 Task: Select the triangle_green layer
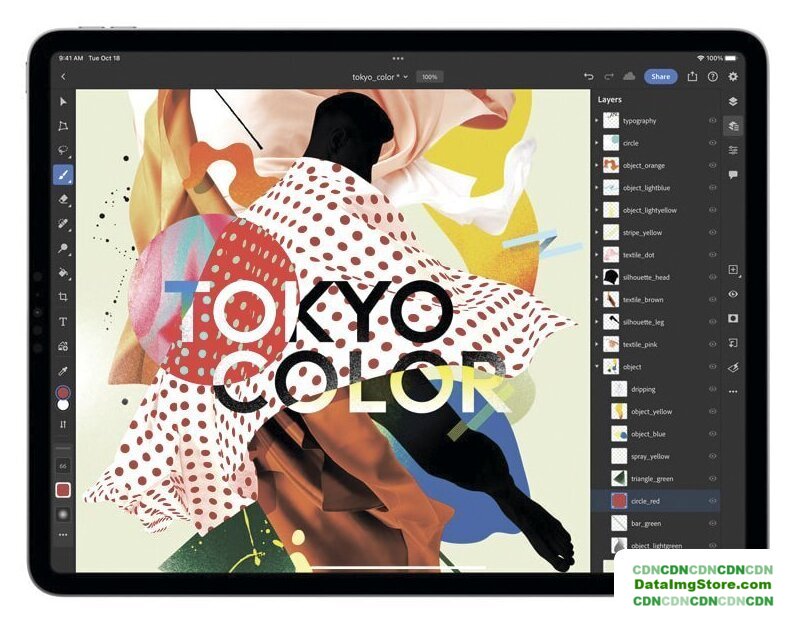coord(651,479)
